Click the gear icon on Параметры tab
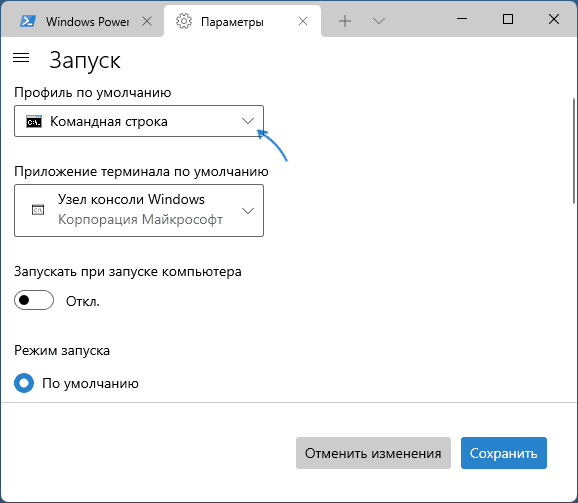578x503 pixels. pyautogui.click(x=184, y=21)
